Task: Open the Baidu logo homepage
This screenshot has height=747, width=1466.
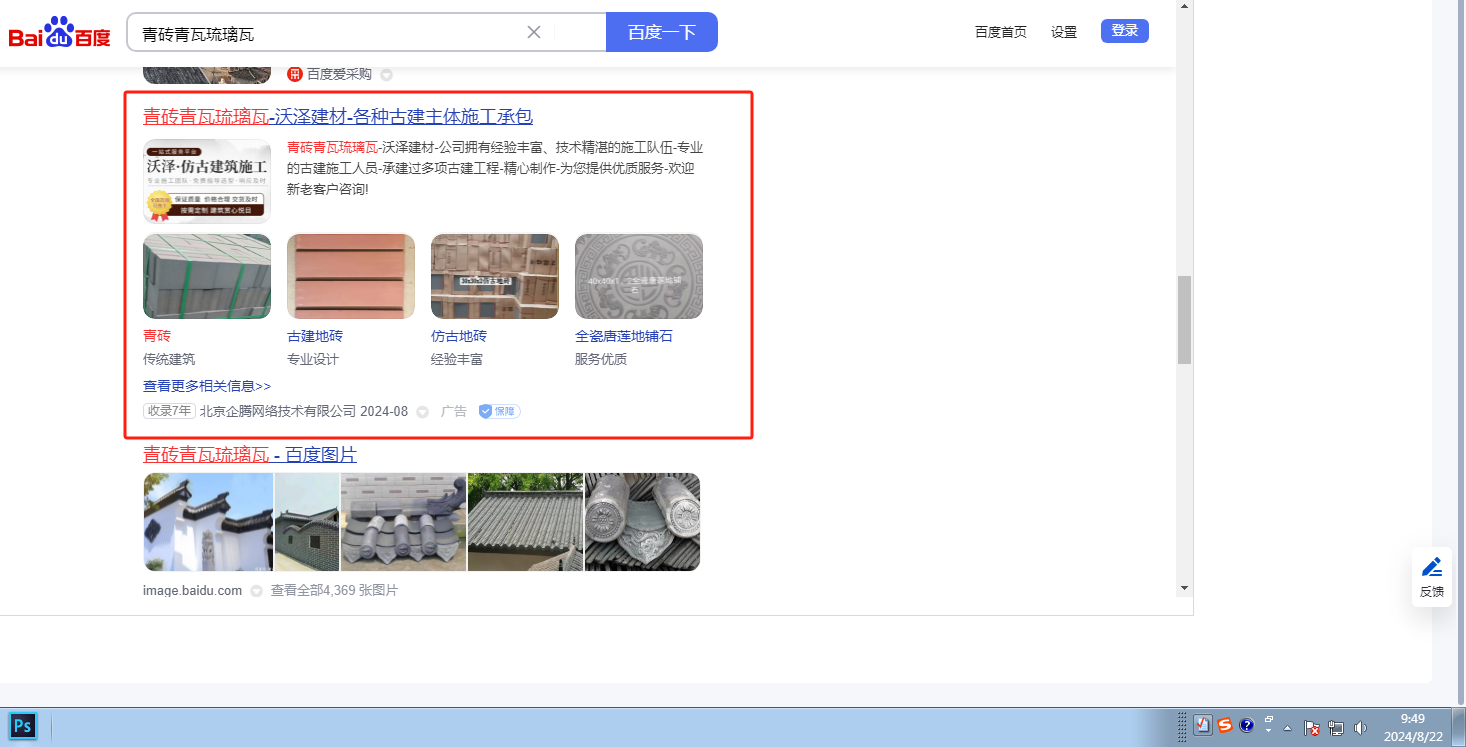Action: click(60, 33)
